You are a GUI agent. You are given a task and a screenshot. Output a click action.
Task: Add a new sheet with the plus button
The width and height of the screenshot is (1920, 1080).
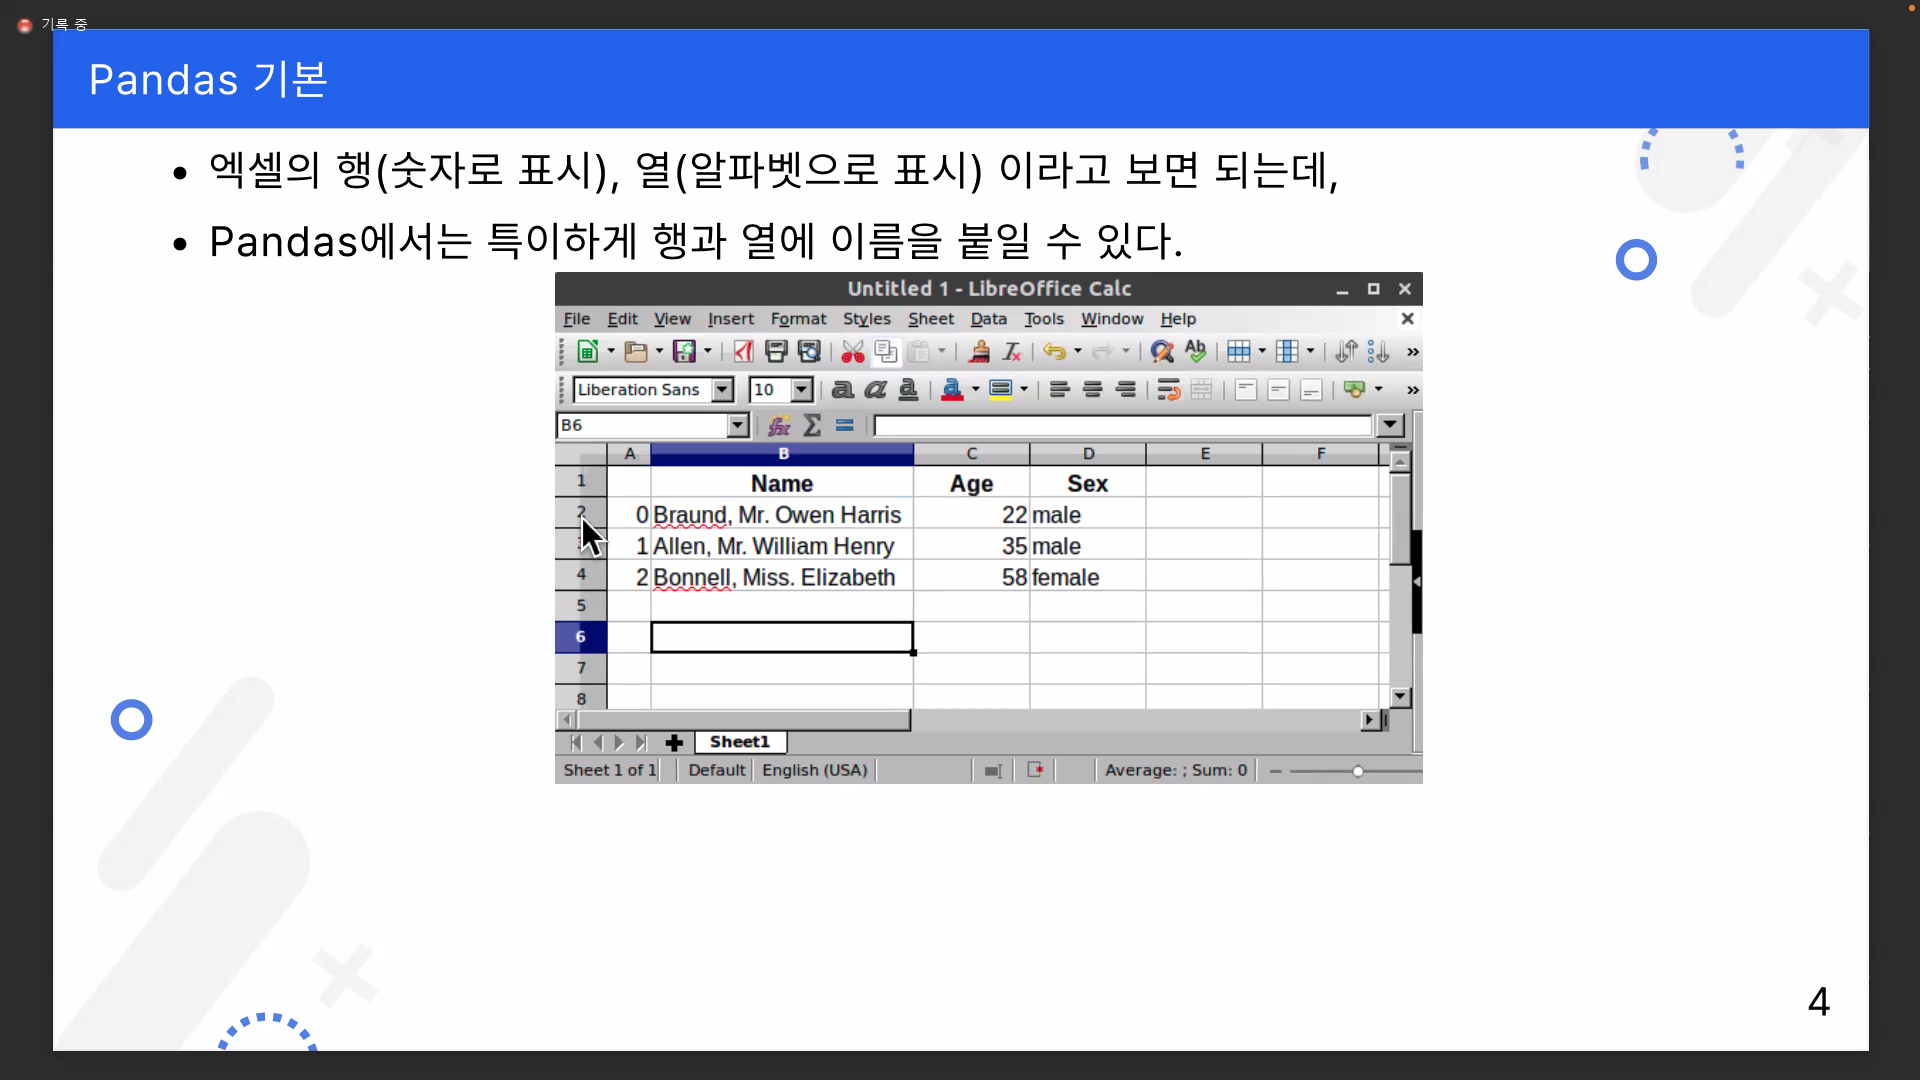tap(674, 742)
